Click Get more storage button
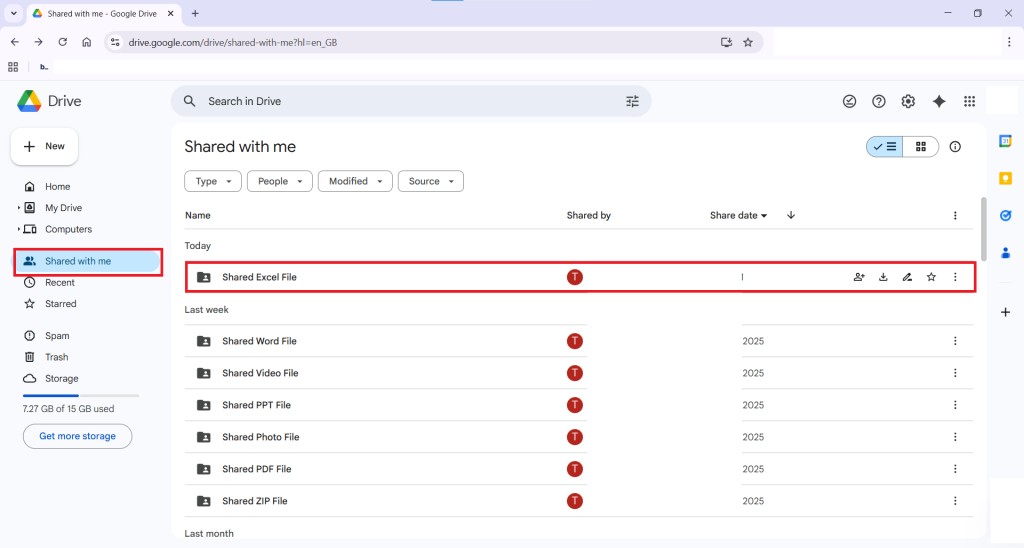The width and height of the screenshot is (1024, 548). click(77, 436)
